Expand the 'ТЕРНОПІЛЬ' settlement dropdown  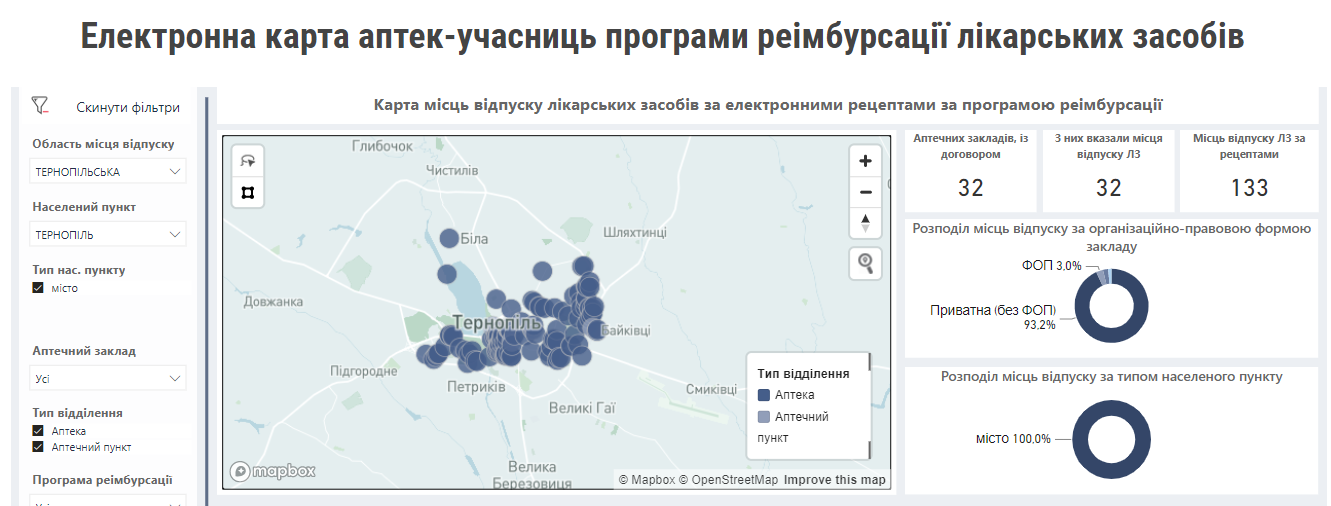tap(108, 235)
